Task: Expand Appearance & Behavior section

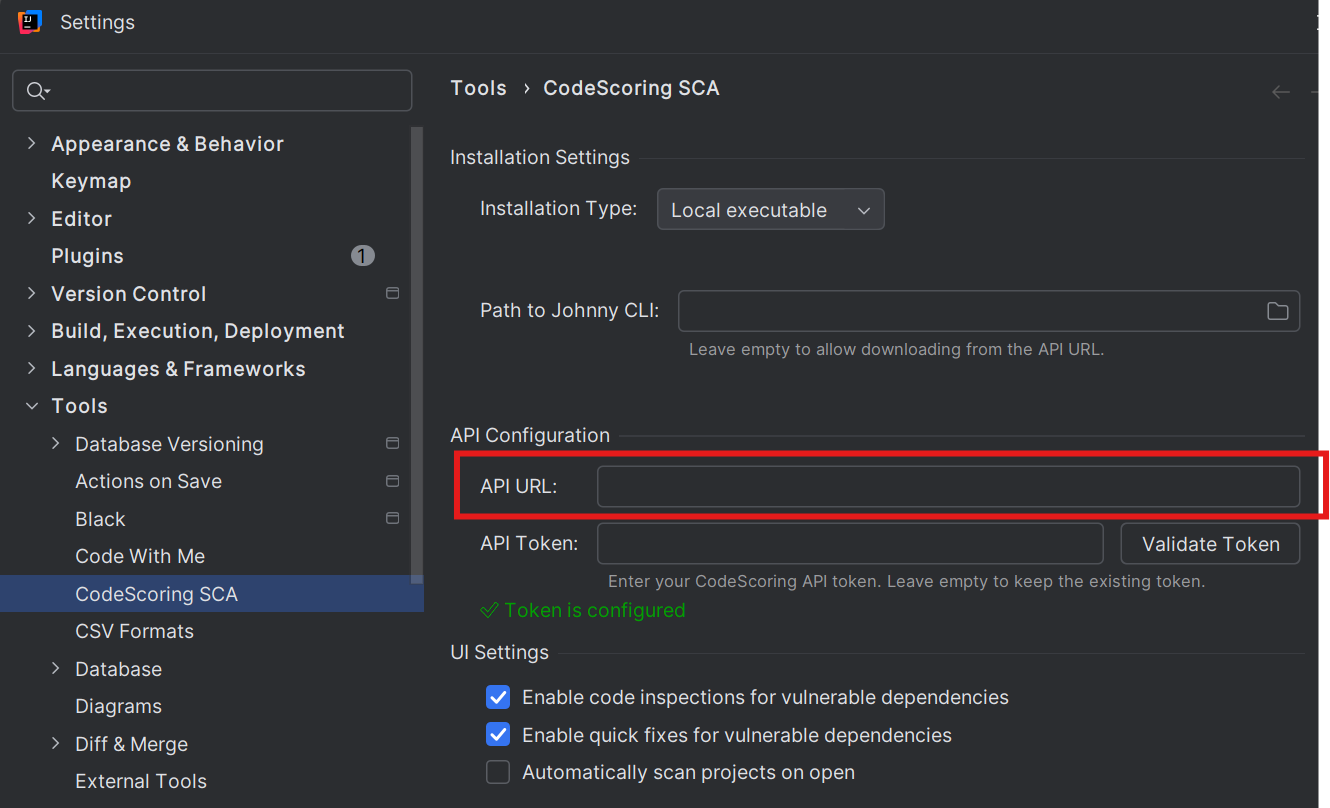Action: pos(31,144)
